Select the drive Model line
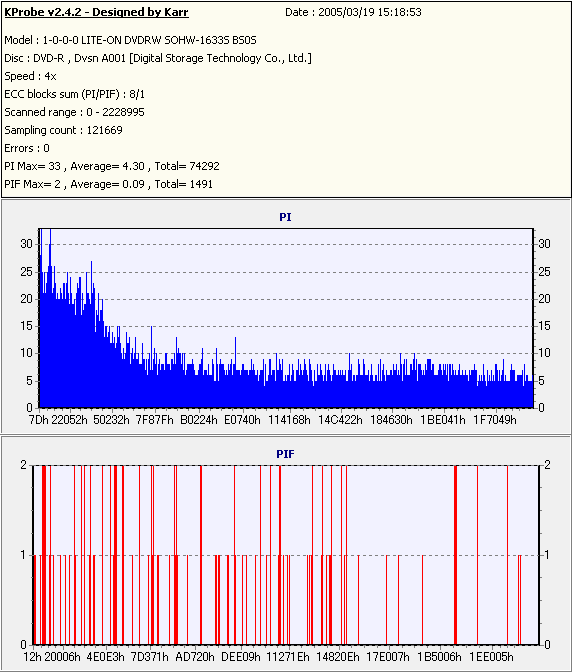 [x=130, y=40]
